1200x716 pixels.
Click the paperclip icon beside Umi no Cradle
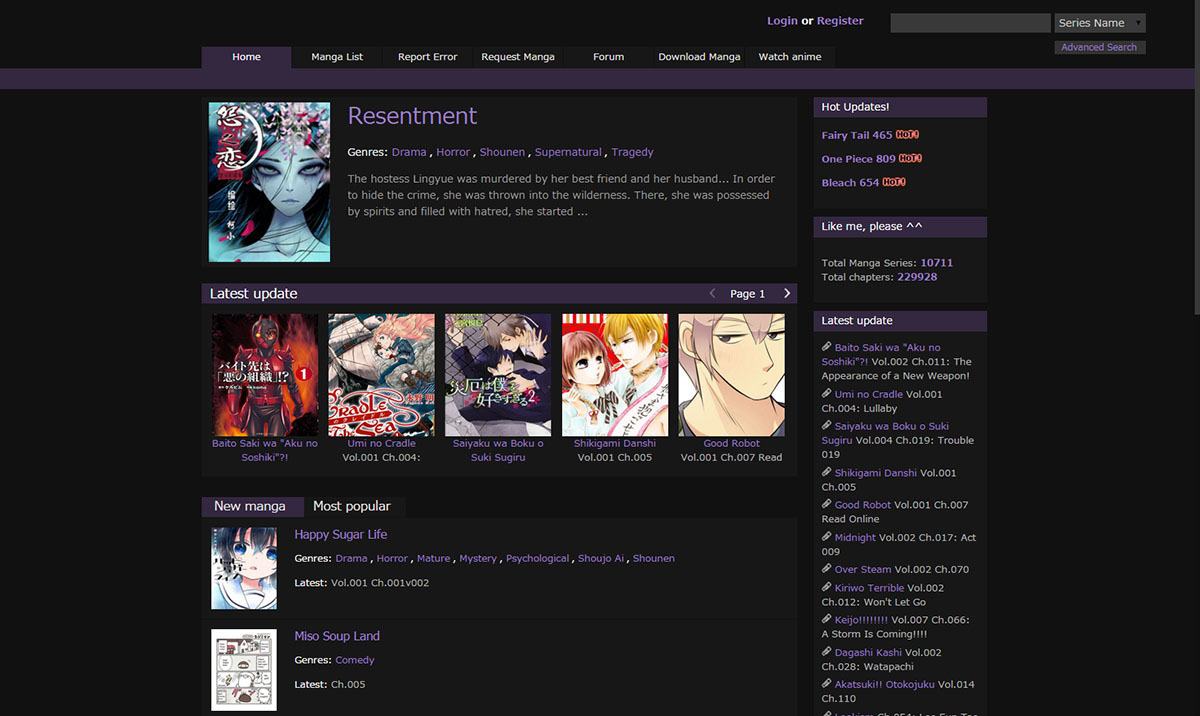pyautogui.click(x=827, y=394)
